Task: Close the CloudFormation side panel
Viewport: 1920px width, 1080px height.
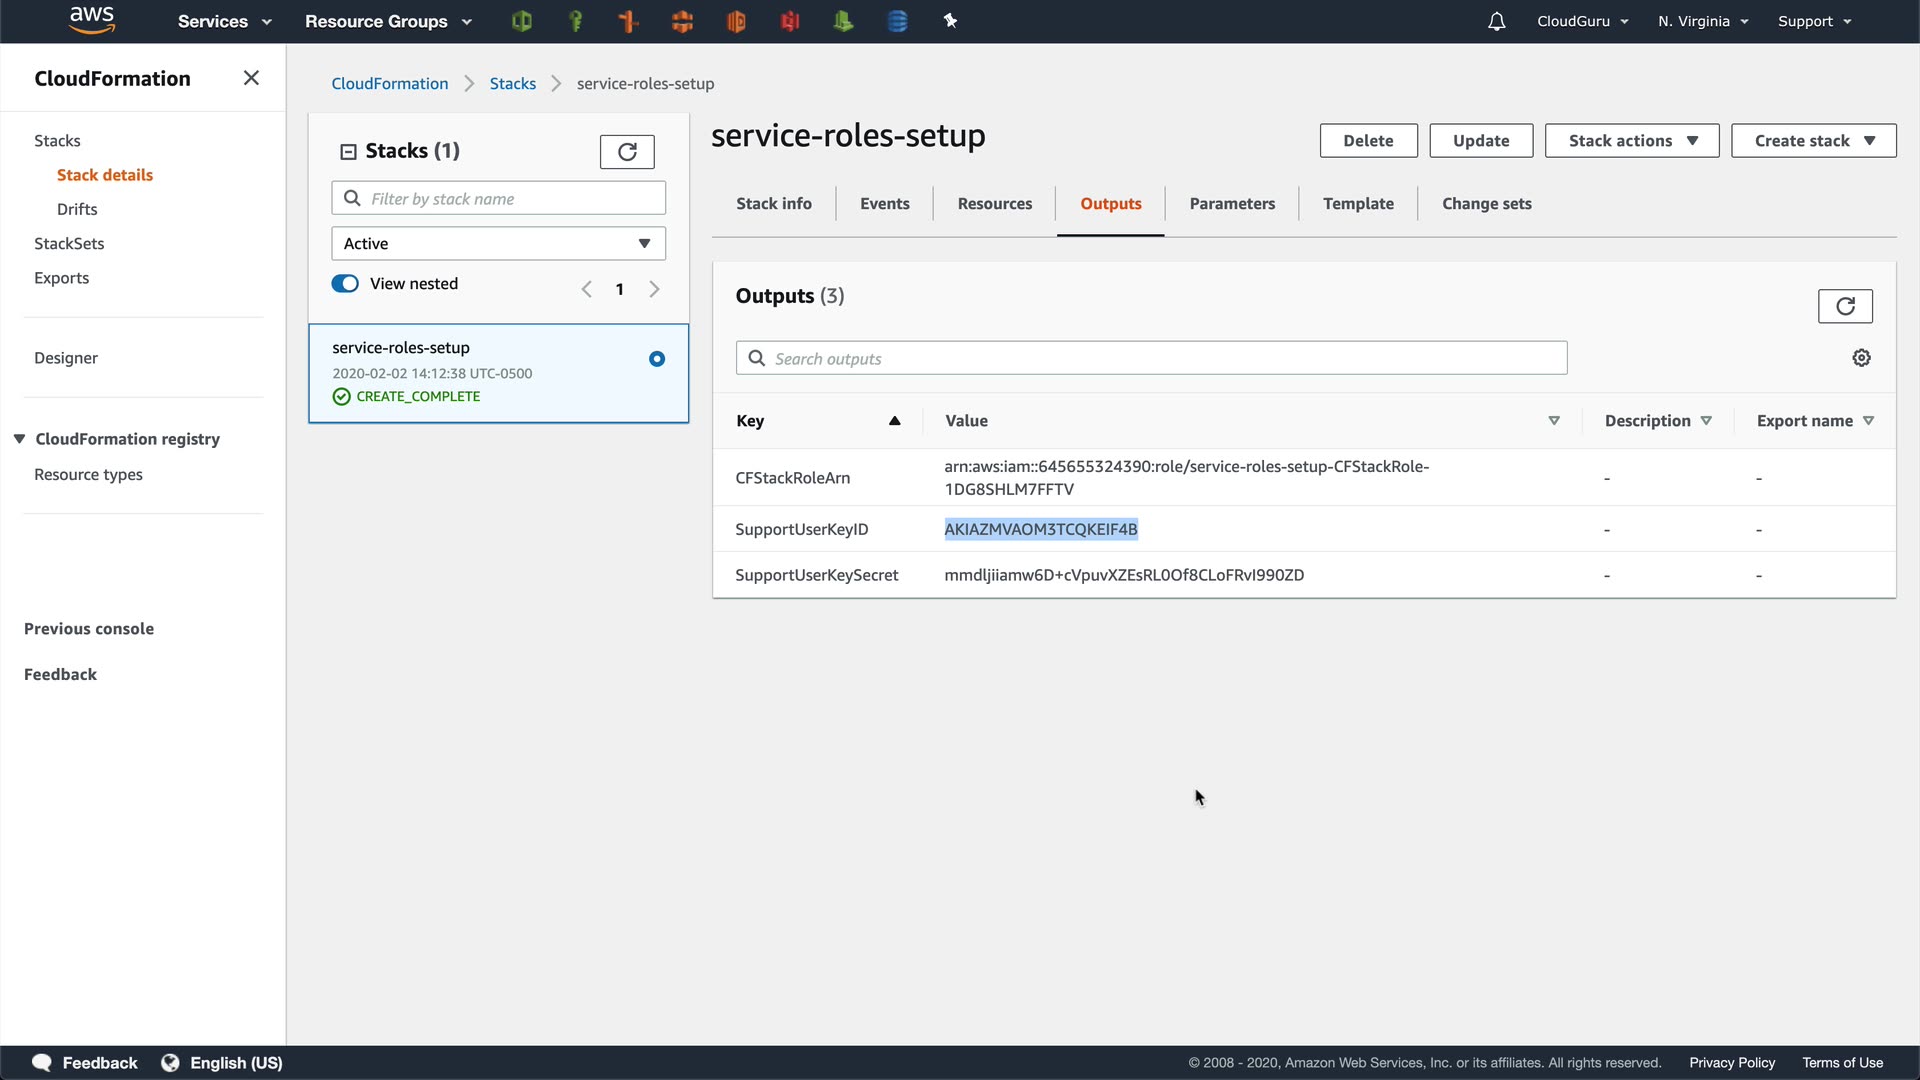Action: 251,78
